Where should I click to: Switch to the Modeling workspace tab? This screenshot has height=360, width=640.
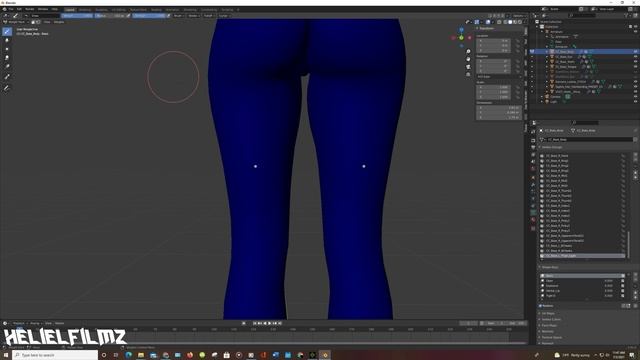pyautogui.click(x=85, y=9)
